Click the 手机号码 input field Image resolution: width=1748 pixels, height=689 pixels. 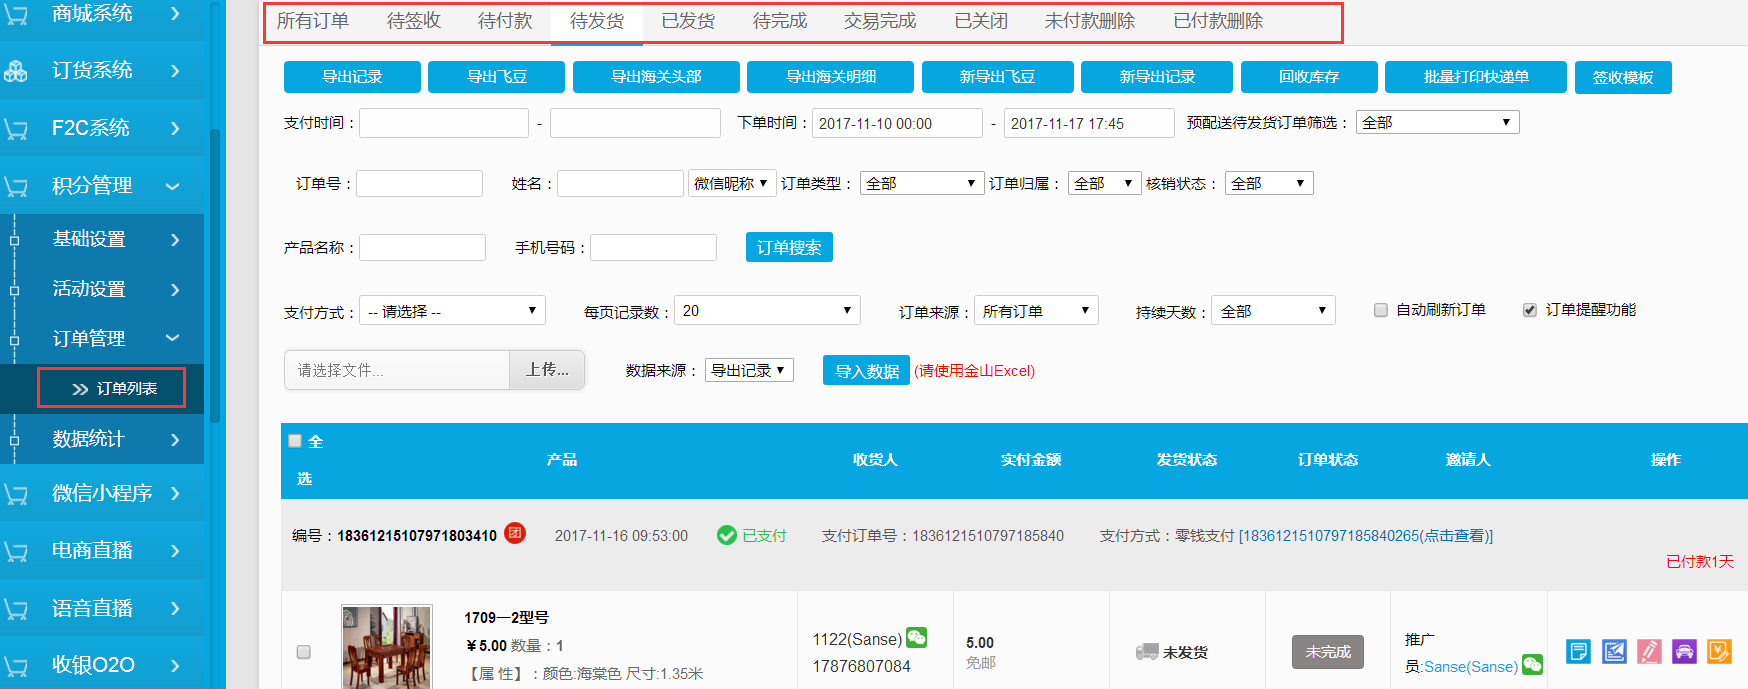pyautogui.click(x=653, y=247)
